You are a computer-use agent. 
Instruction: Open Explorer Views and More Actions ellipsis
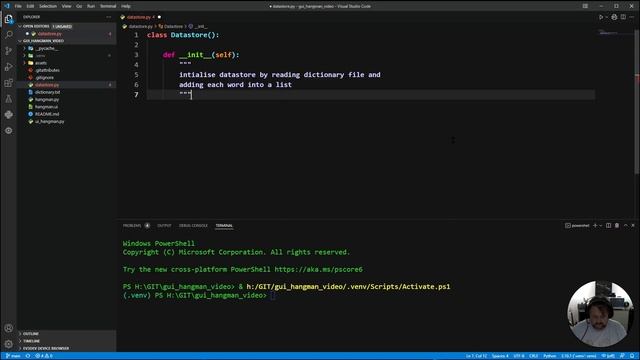pos(109,17)
